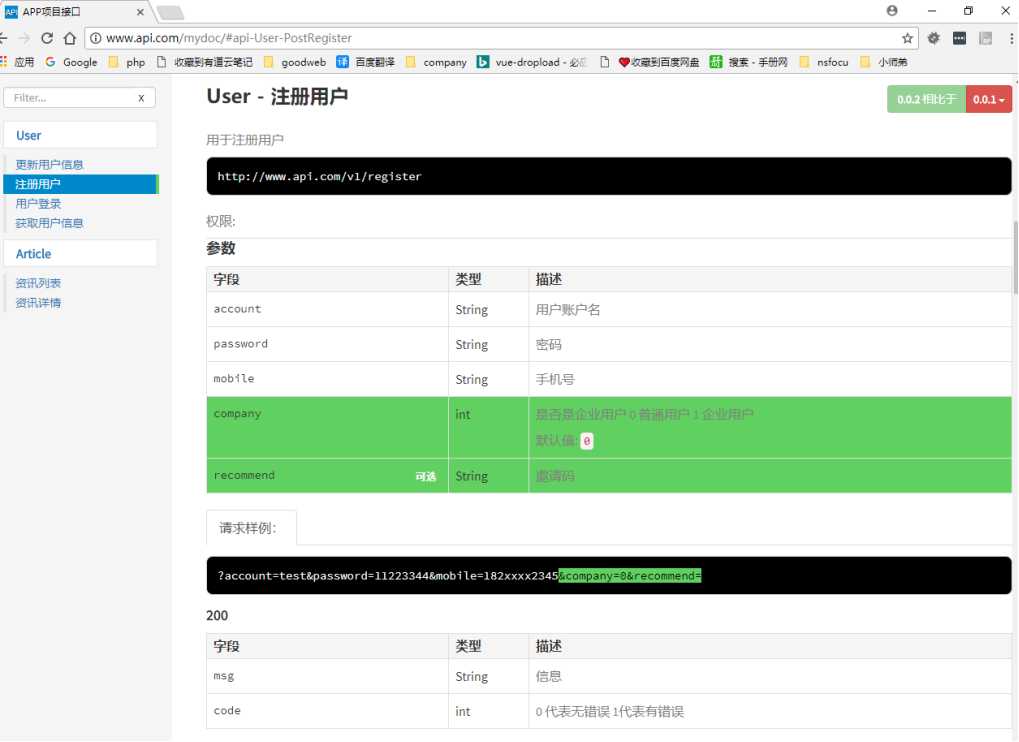
Task: Click the User - 注册用户 page heading
Action: point(277,96)
